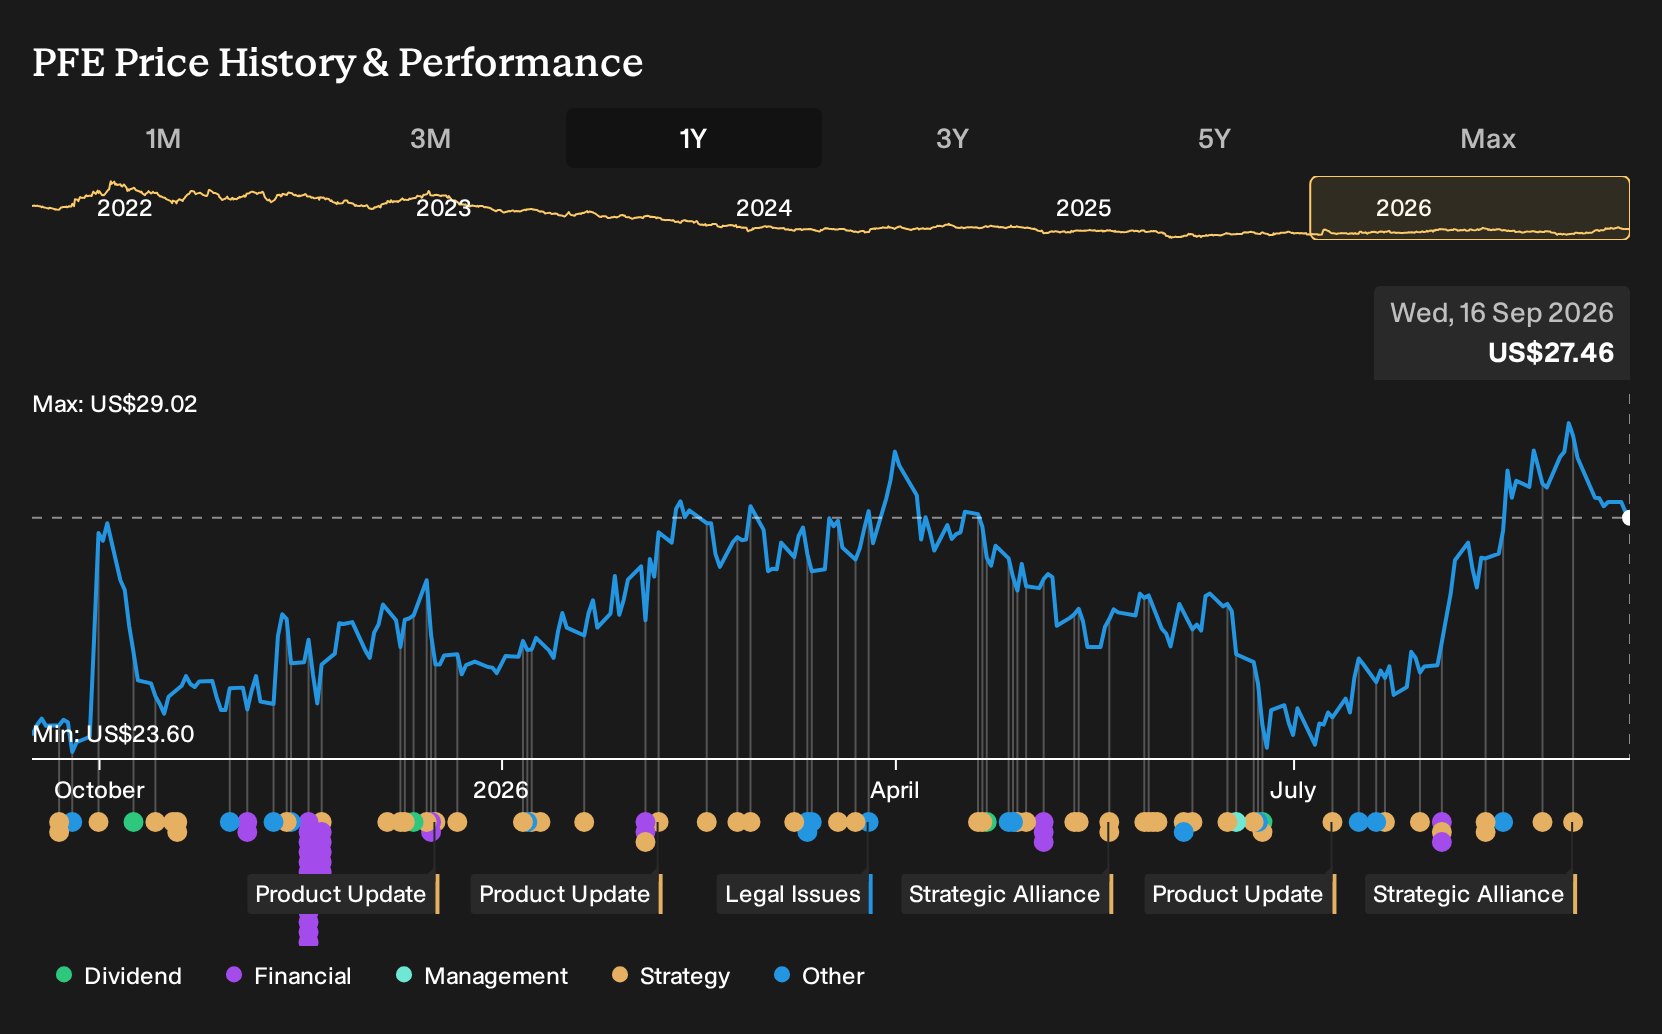Click the 'US$27.46' tooltip price
The width and height of the screenshot is (1662, 1034).
(1551, 353)
